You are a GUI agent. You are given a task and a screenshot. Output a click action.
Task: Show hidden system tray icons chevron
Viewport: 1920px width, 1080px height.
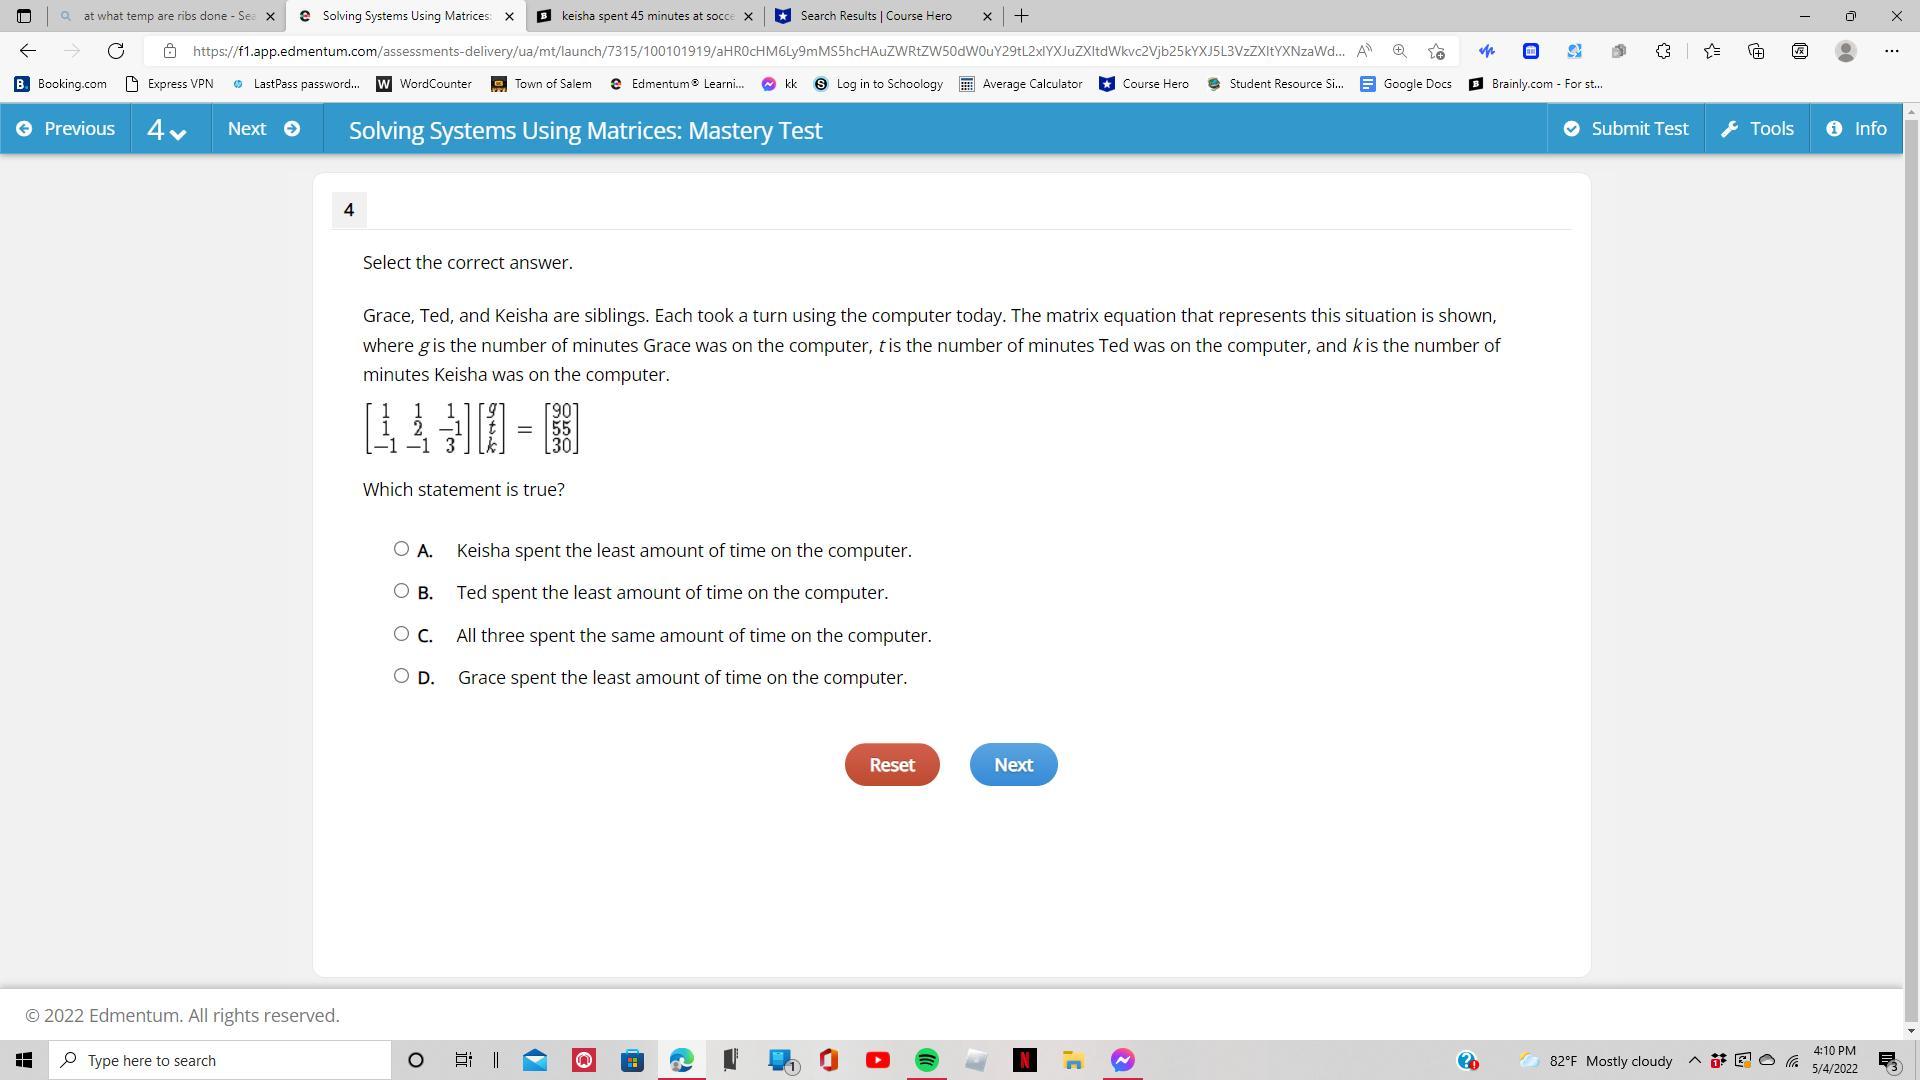coord(1694,1060)
